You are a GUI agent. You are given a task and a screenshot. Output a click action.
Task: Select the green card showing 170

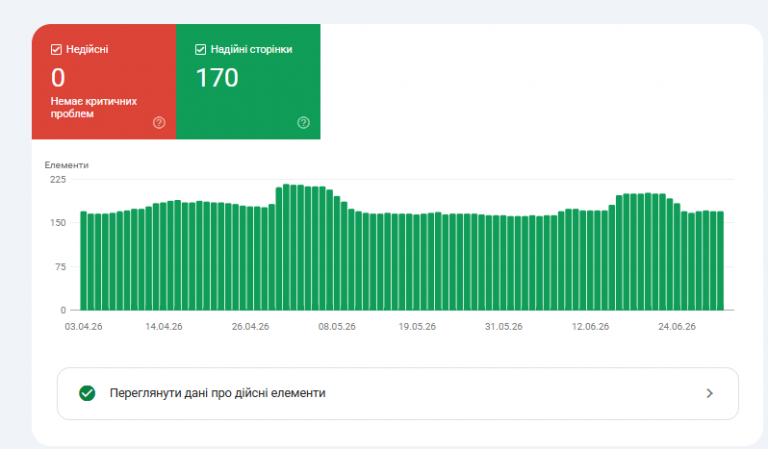[248, 82]
